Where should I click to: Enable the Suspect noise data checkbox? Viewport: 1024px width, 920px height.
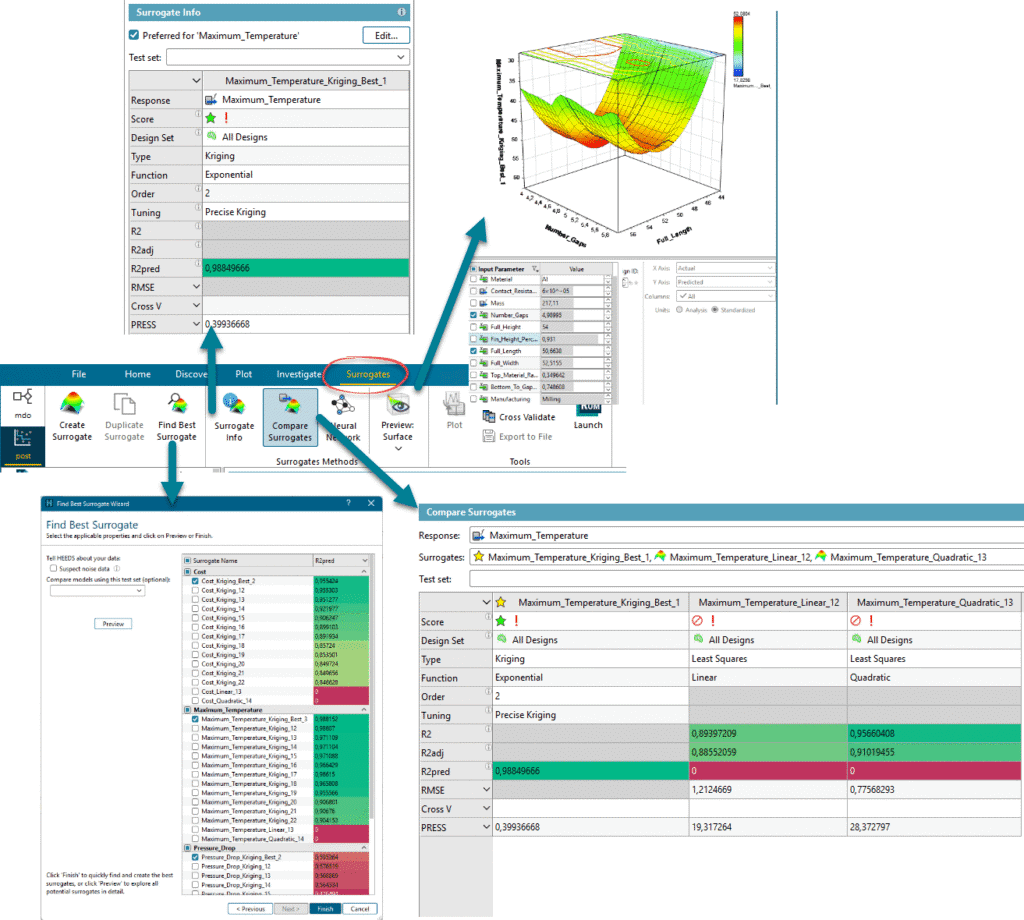pyautogui.click(x=53, y=568)
